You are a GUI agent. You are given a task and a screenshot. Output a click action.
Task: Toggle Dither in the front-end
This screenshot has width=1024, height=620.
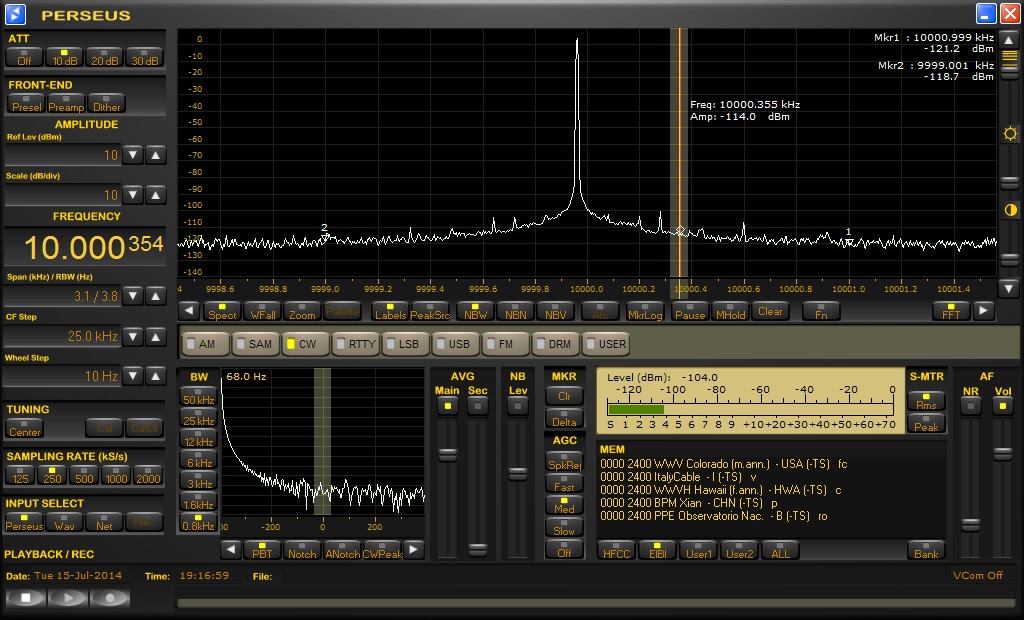[106, 104]
